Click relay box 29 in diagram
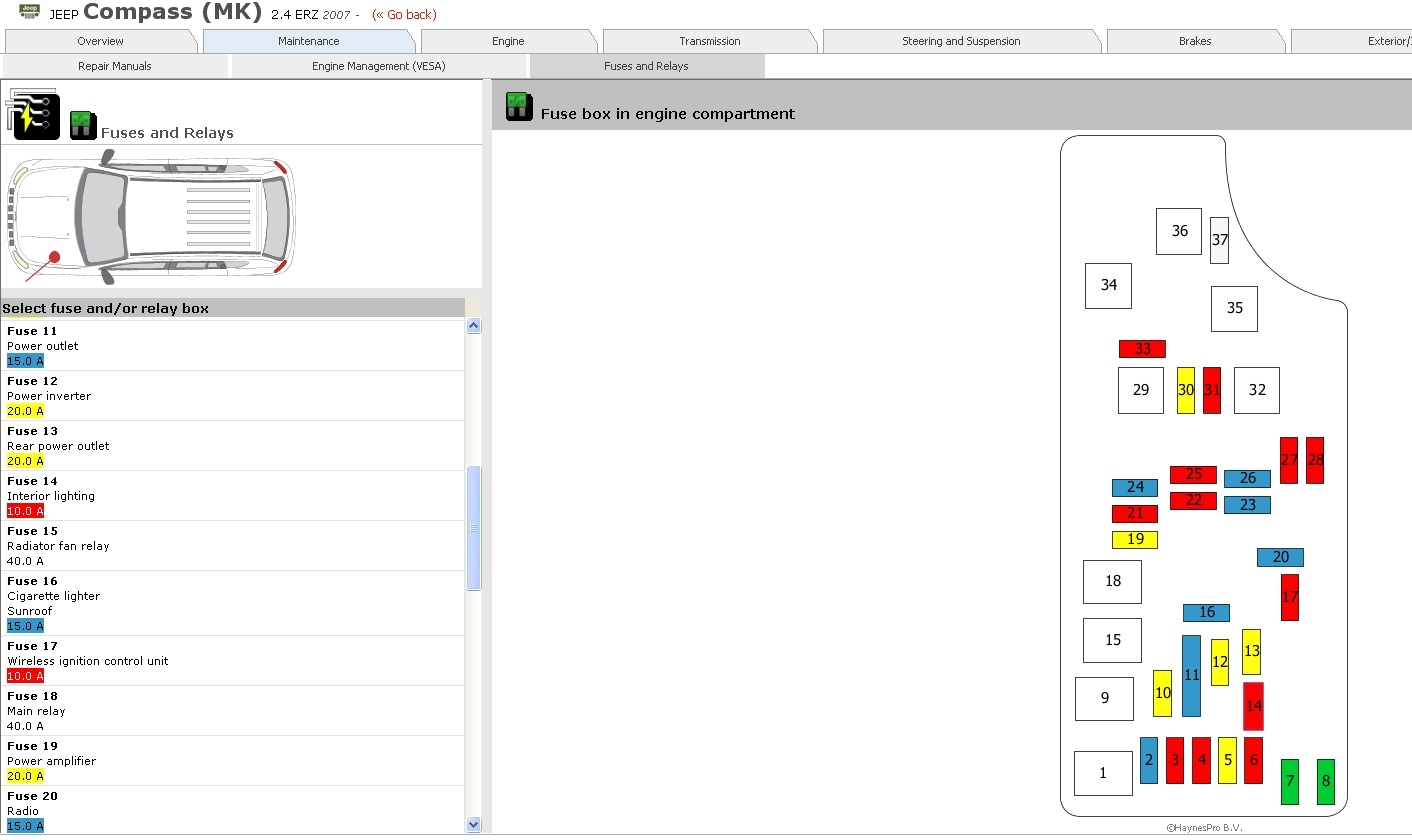This screenshot has height=840, width=1412. [1141, 390]
